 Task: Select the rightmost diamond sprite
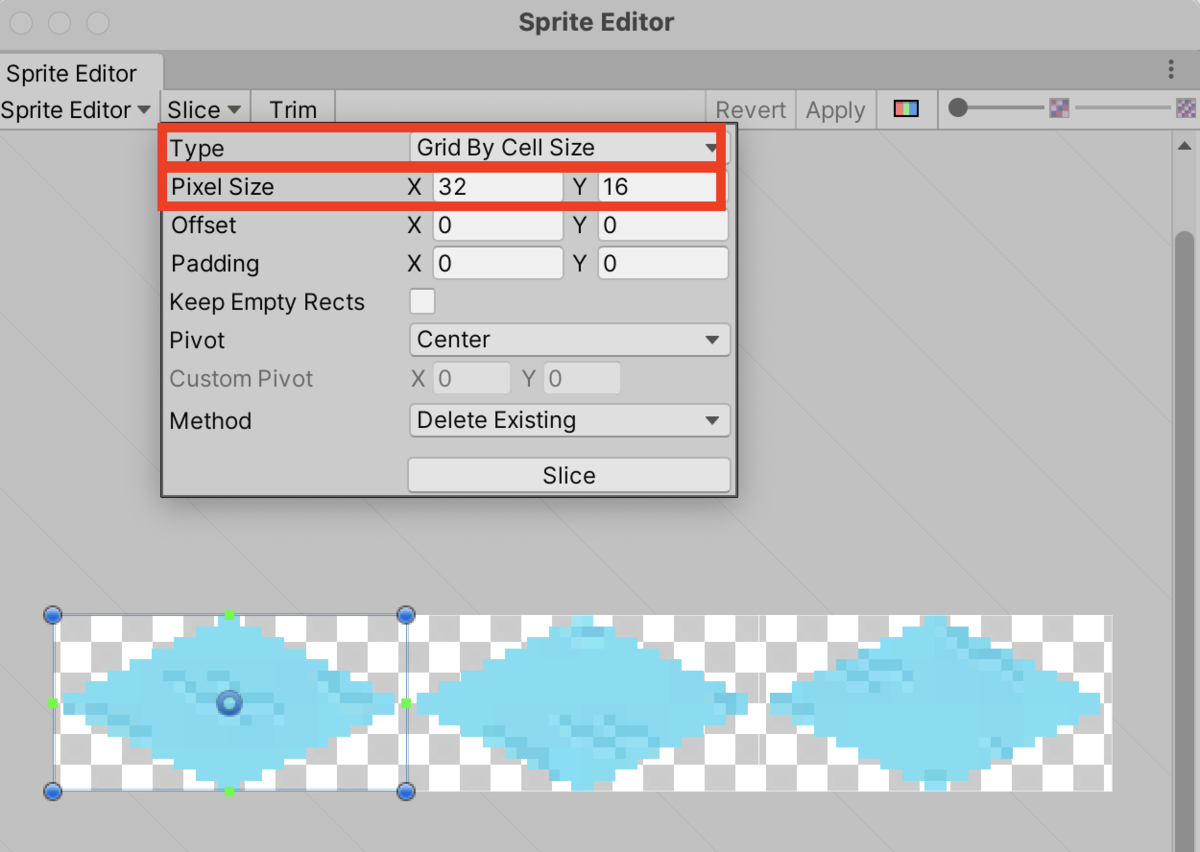936,703
